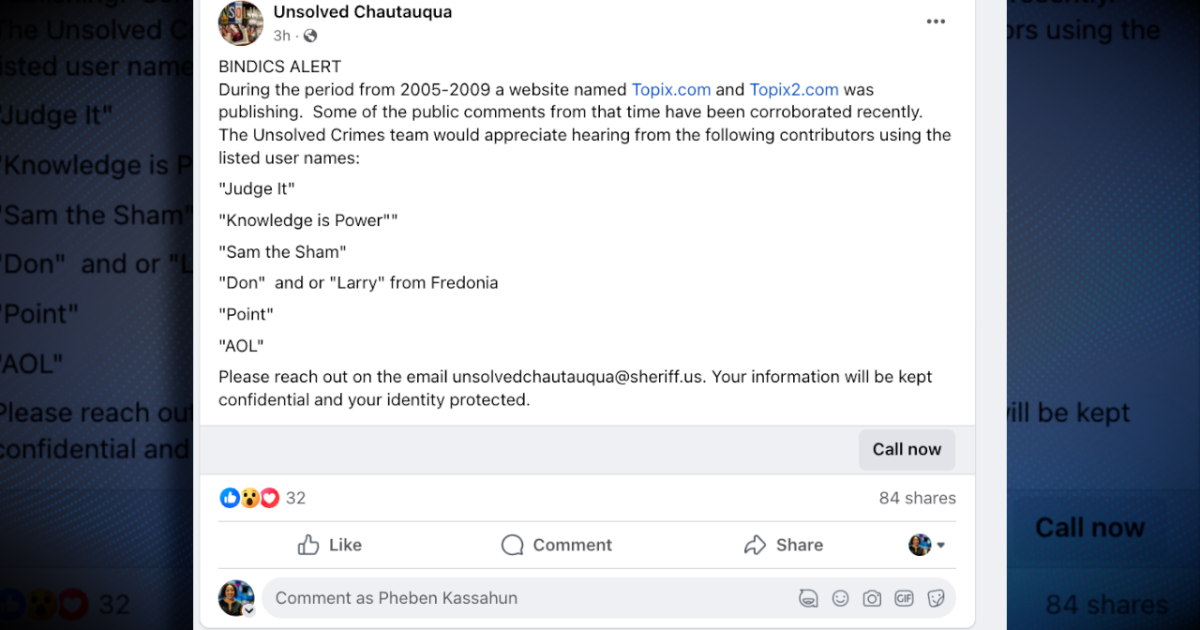Insert an avatar sticker in comment
Screen dimensions: 1200x630
coord(808,598)
